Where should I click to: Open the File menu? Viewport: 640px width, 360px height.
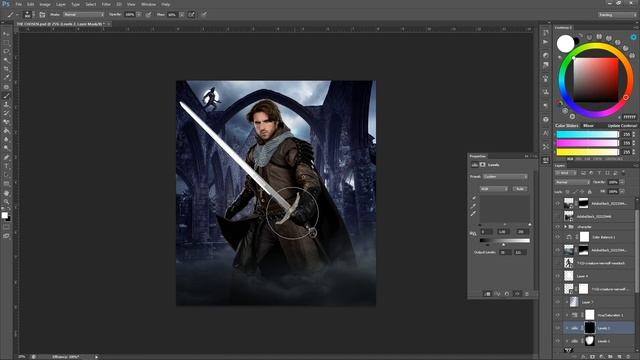[18, 4]
